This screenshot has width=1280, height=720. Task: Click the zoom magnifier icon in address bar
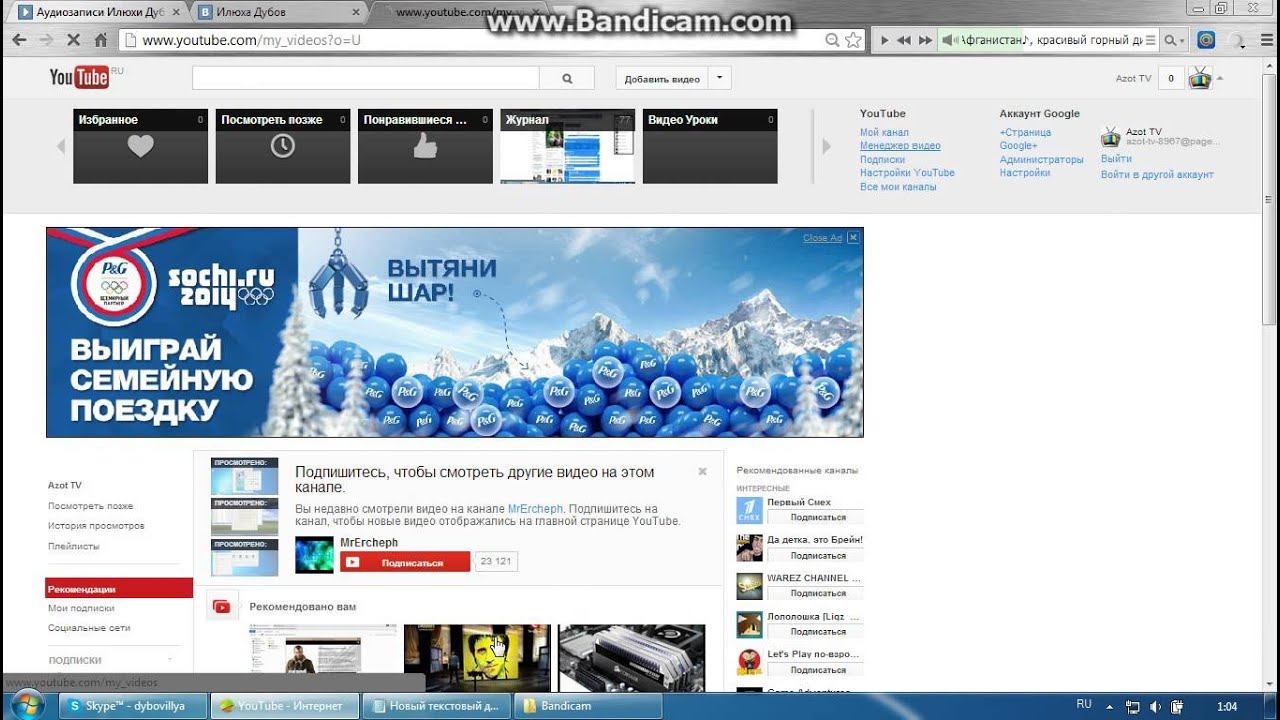tap(832, 40)
